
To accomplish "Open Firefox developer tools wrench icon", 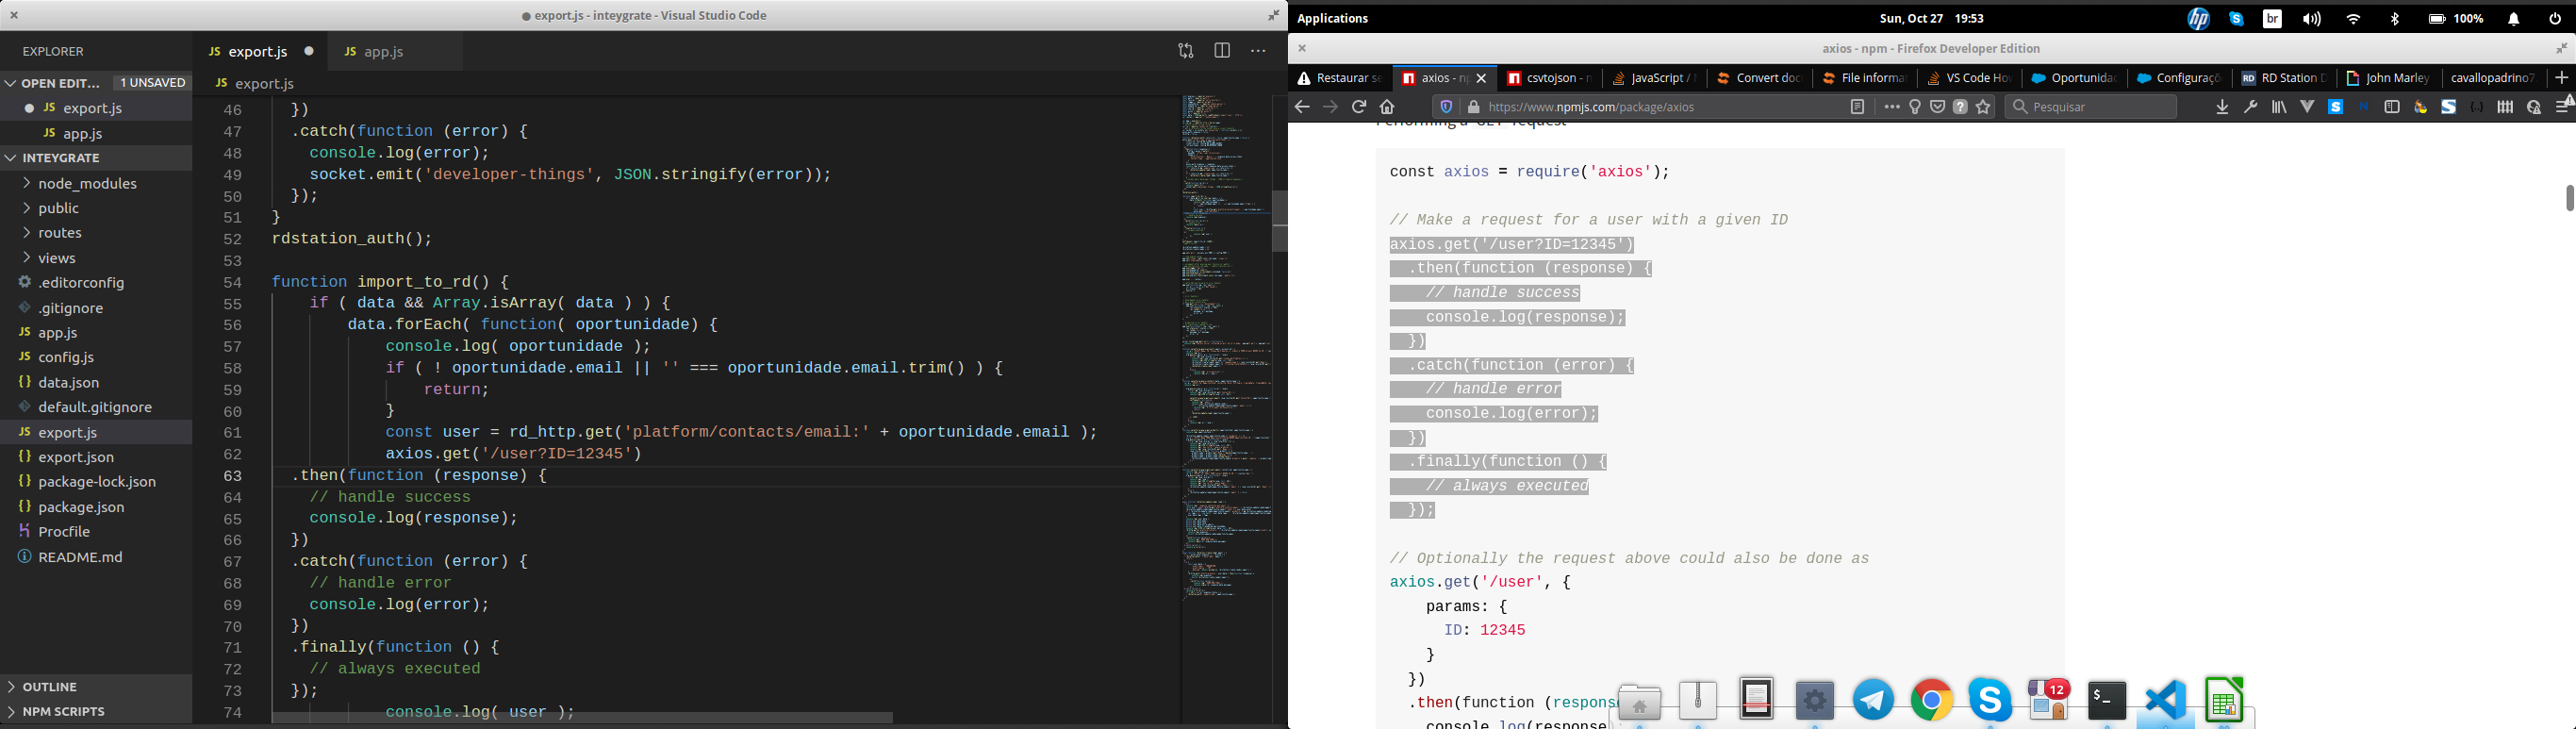I will coord(2250,107).
